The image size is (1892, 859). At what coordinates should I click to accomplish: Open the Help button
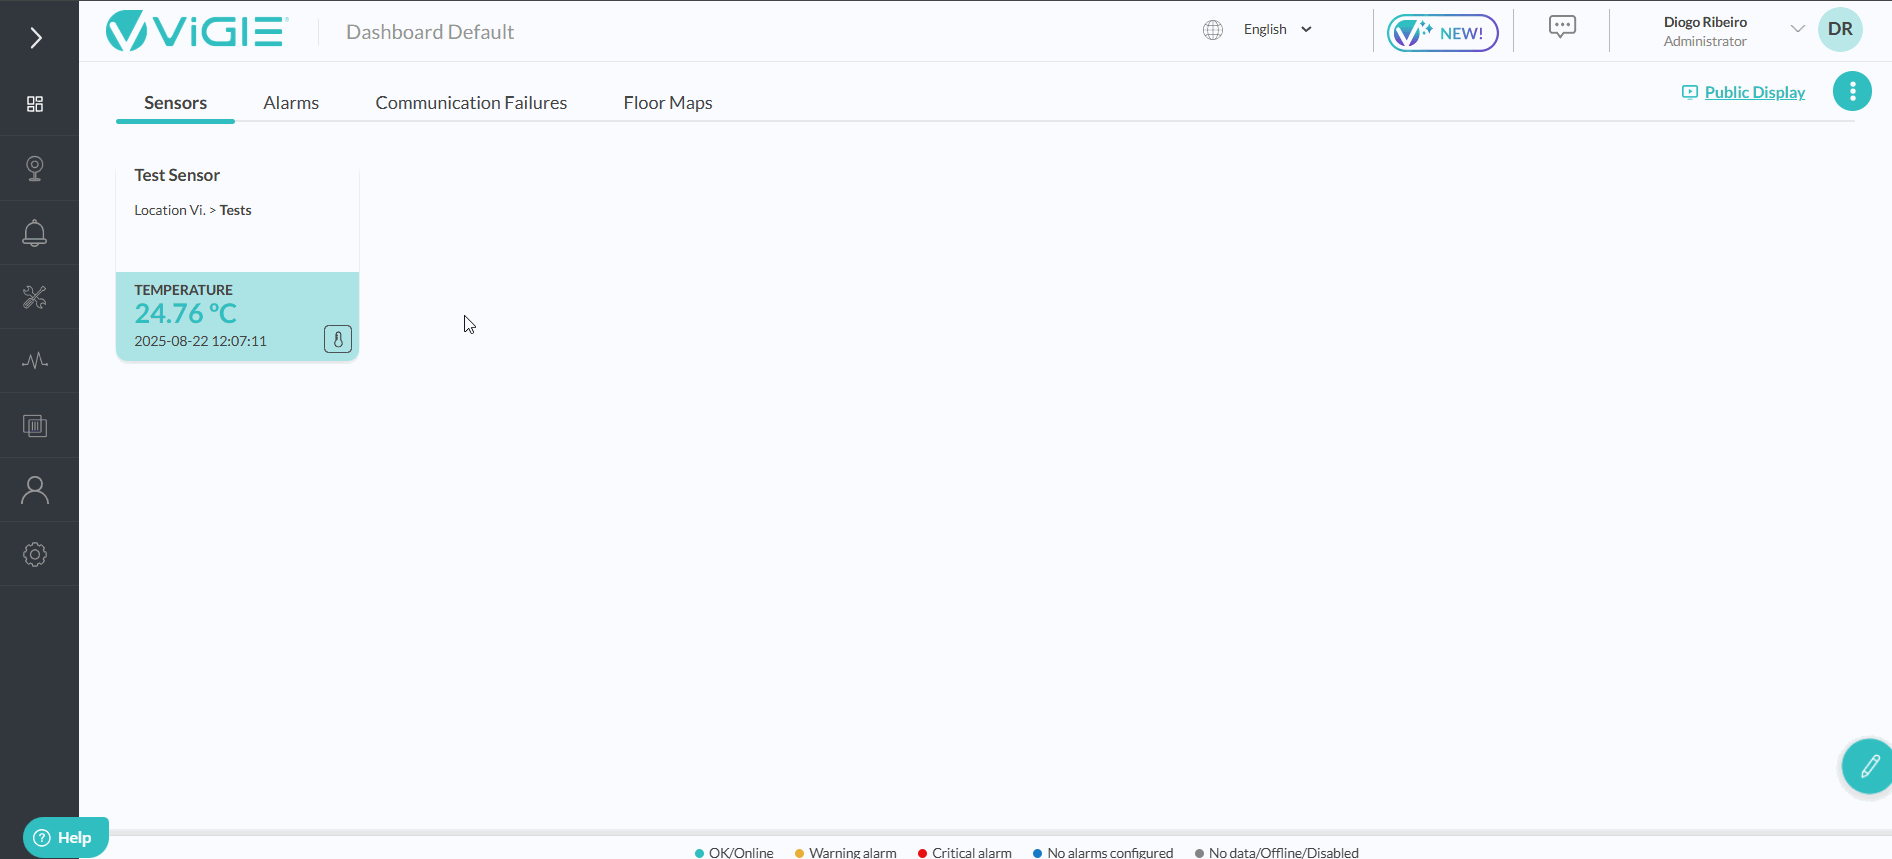tap(66, 838)
